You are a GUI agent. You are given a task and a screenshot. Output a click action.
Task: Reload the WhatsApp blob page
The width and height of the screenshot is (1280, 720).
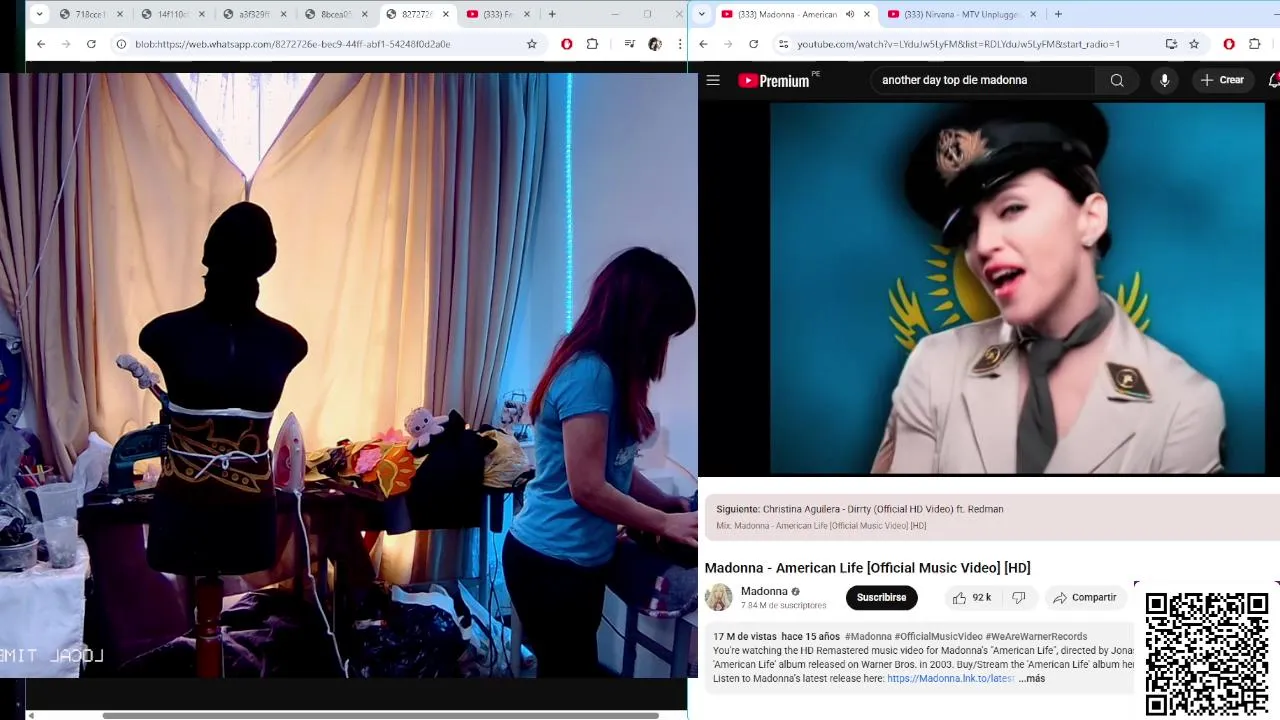point(91,44)
